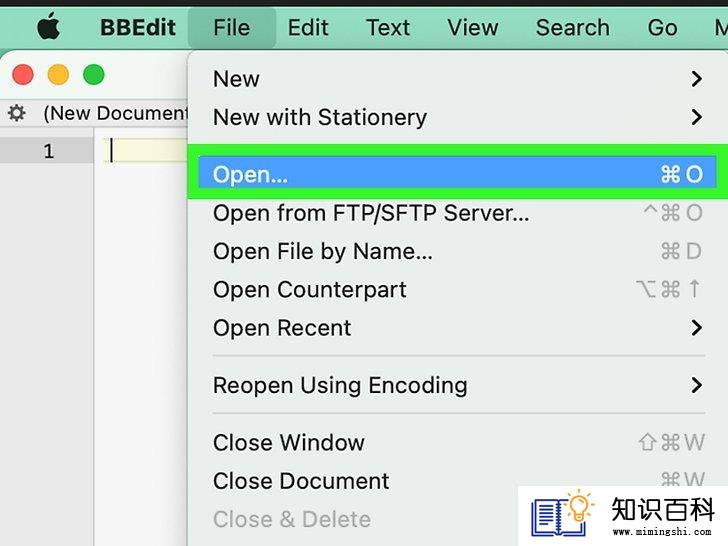The height and width of the screenshot is (546, 728).
Task: Click the gear settings icon beside New Document
Action: (x=17, y=113)
